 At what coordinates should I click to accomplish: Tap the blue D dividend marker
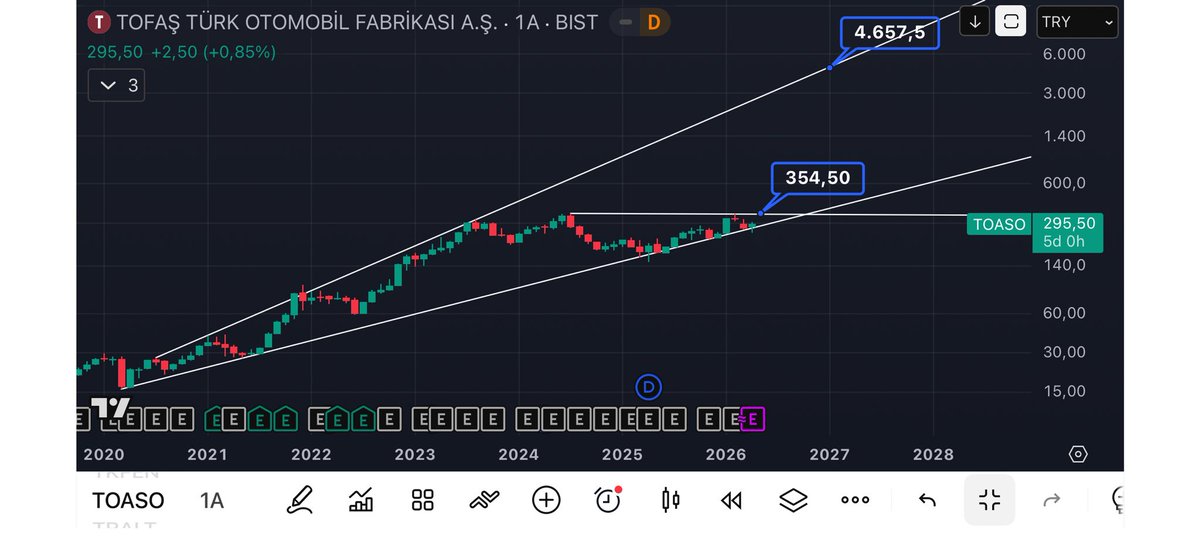649,386
